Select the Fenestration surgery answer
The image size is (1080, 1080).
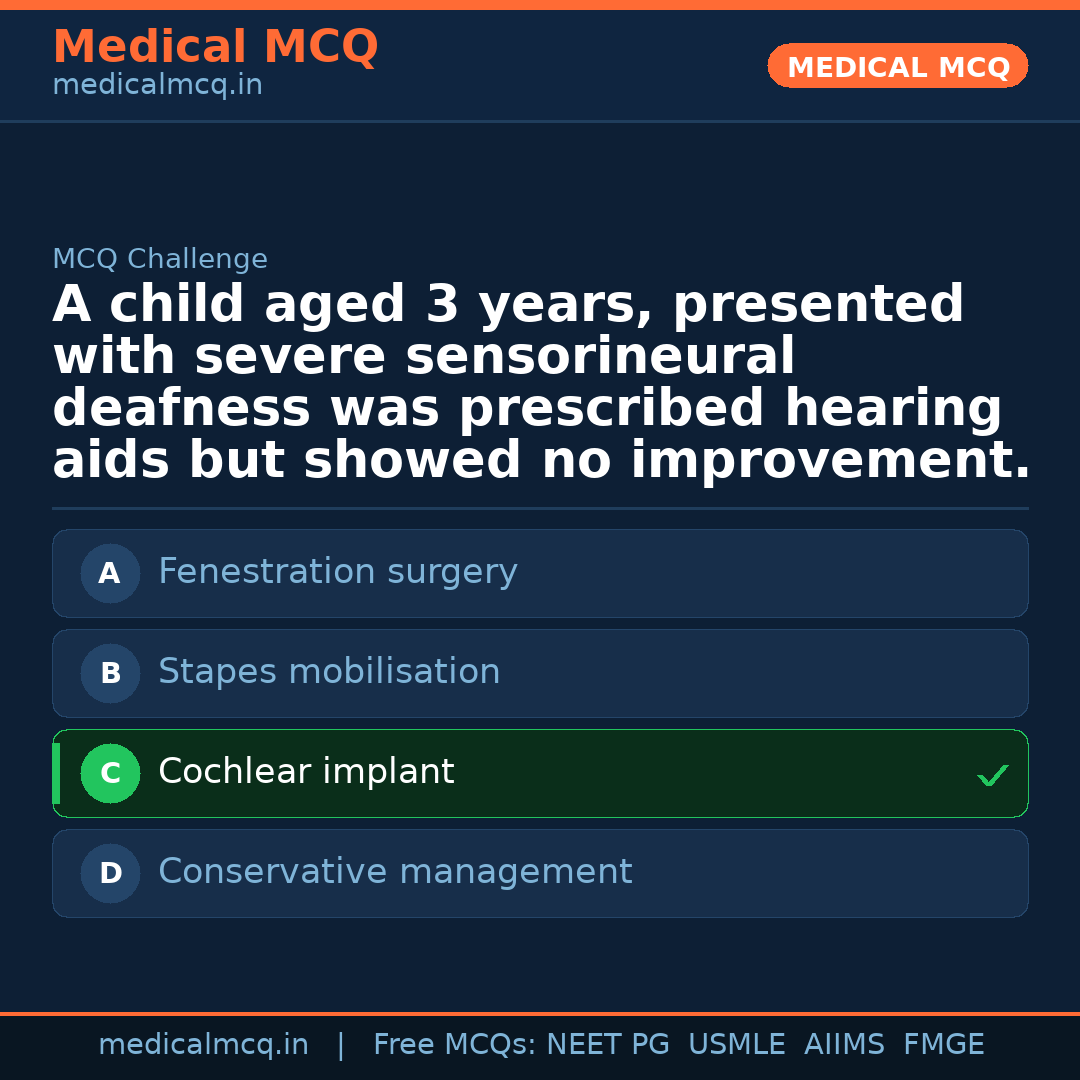338,572
